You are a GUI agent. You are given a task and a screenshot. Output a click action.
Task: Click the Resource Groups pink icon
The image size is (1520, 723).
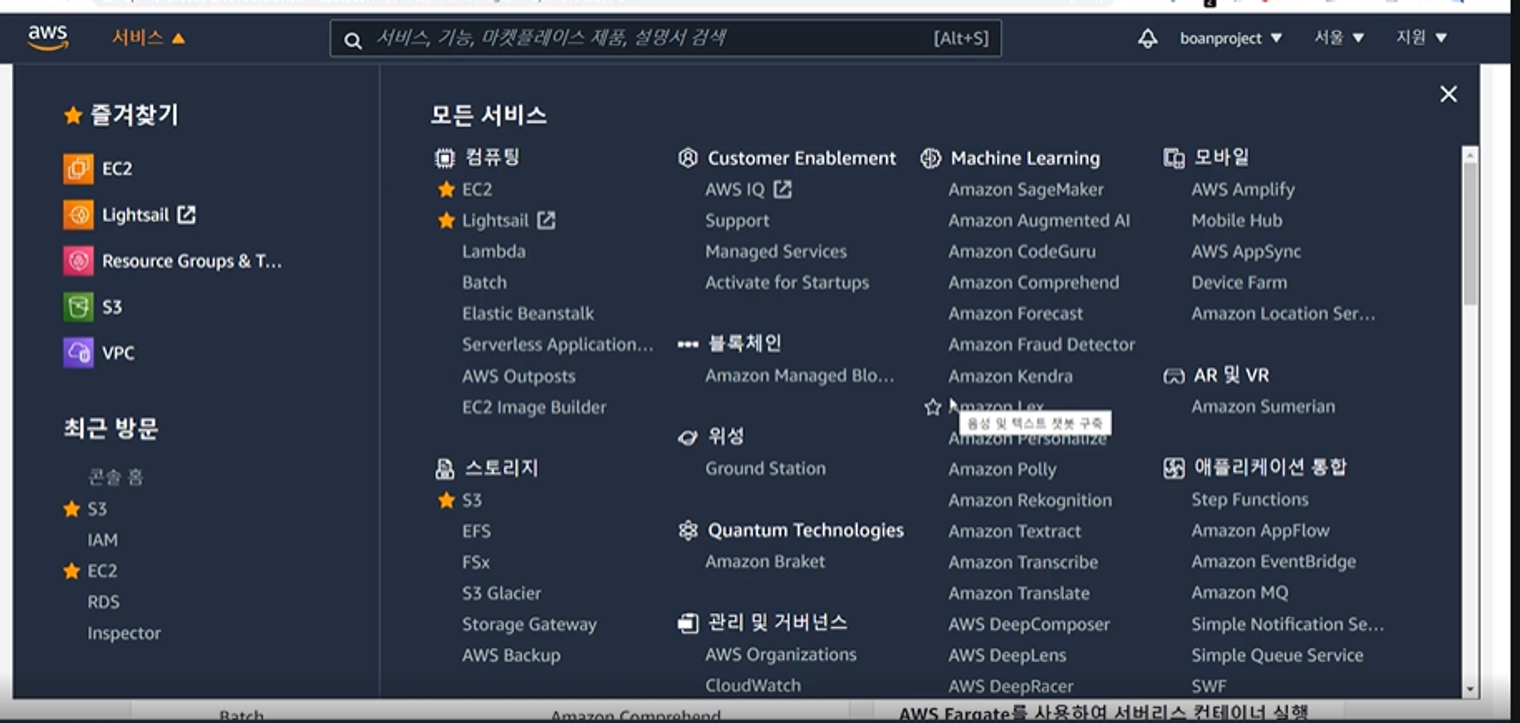(78, 261)
